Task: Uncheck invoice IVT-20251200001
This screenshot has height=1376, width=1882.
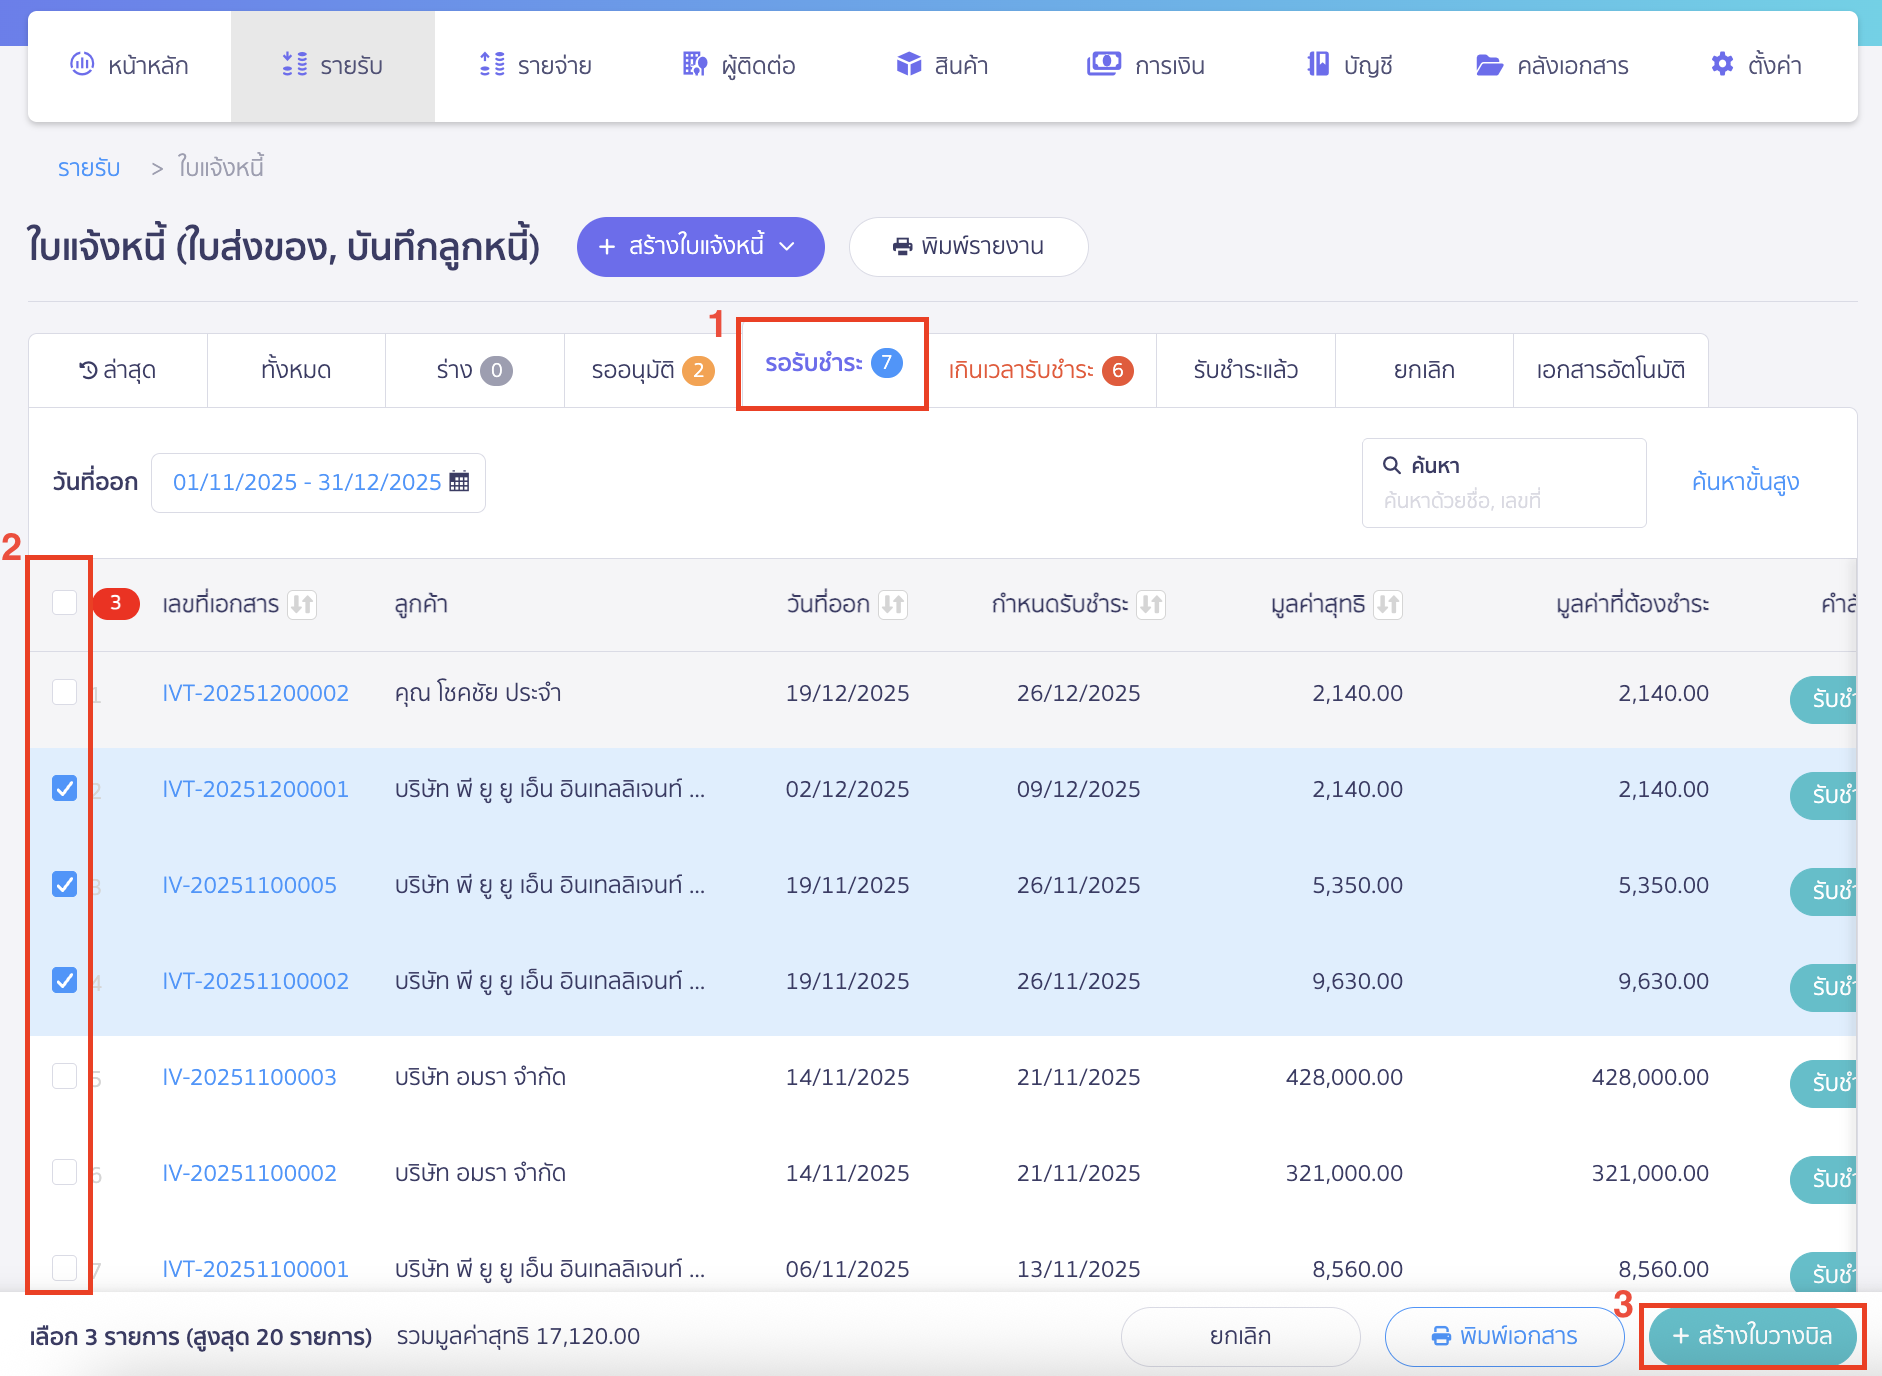Action: point(64,788)
